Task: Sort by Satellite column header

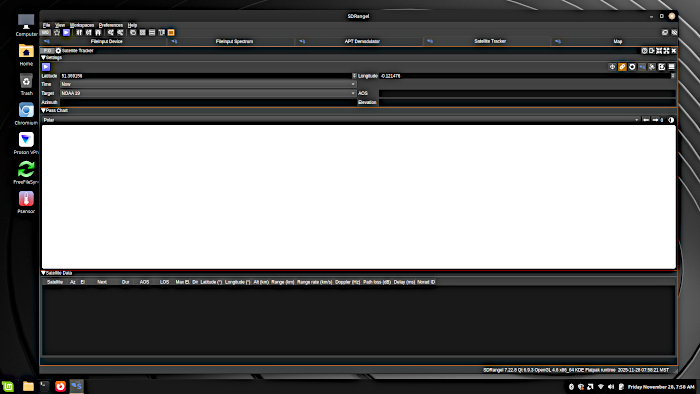Action: pyautogui.click(x=55, y=282)
